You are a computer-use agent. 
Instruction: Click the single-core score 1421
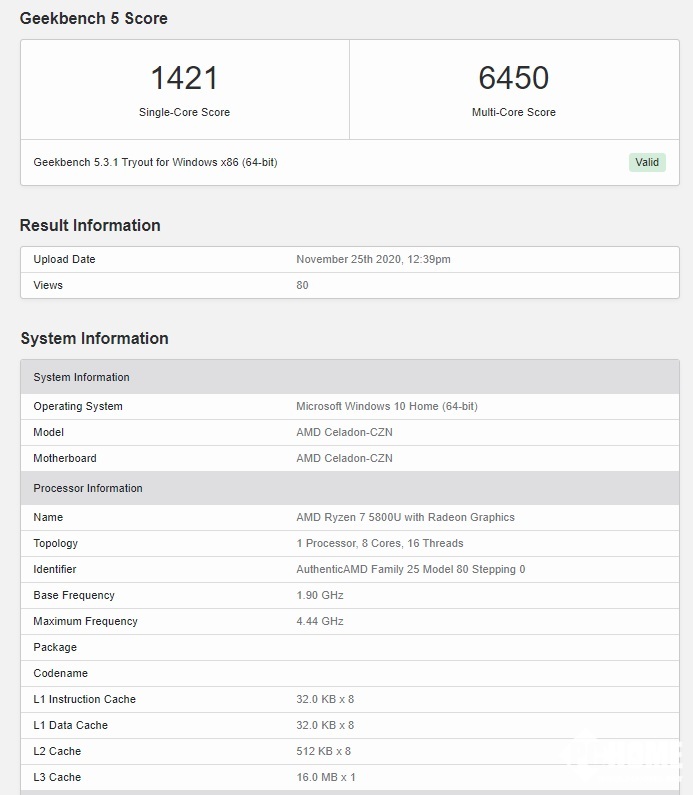coord(184,78)
